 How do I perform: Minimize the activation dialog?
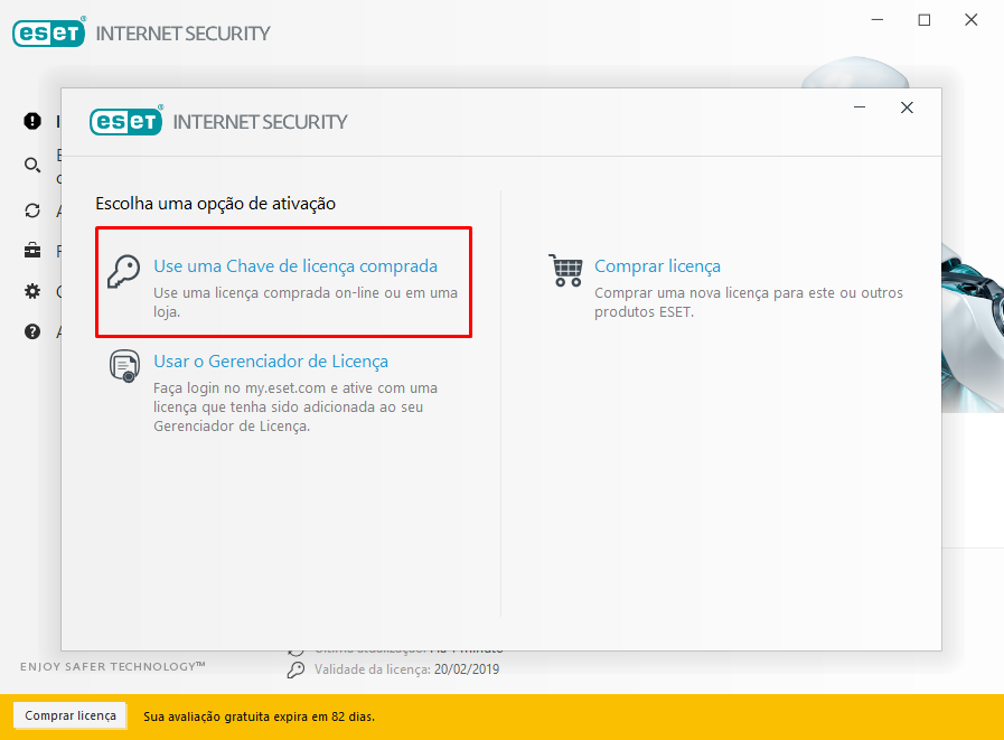point(860,108)
